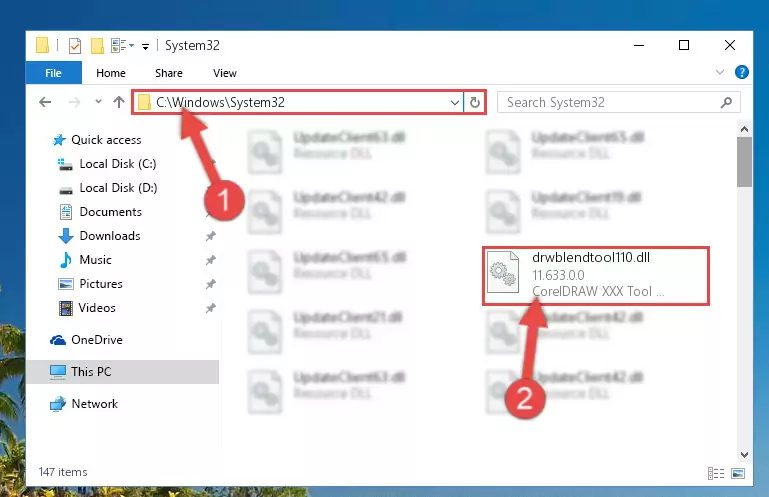Switch to large thumbnails view icon
This screenshot has width=769, height=497.
point(738,473)
